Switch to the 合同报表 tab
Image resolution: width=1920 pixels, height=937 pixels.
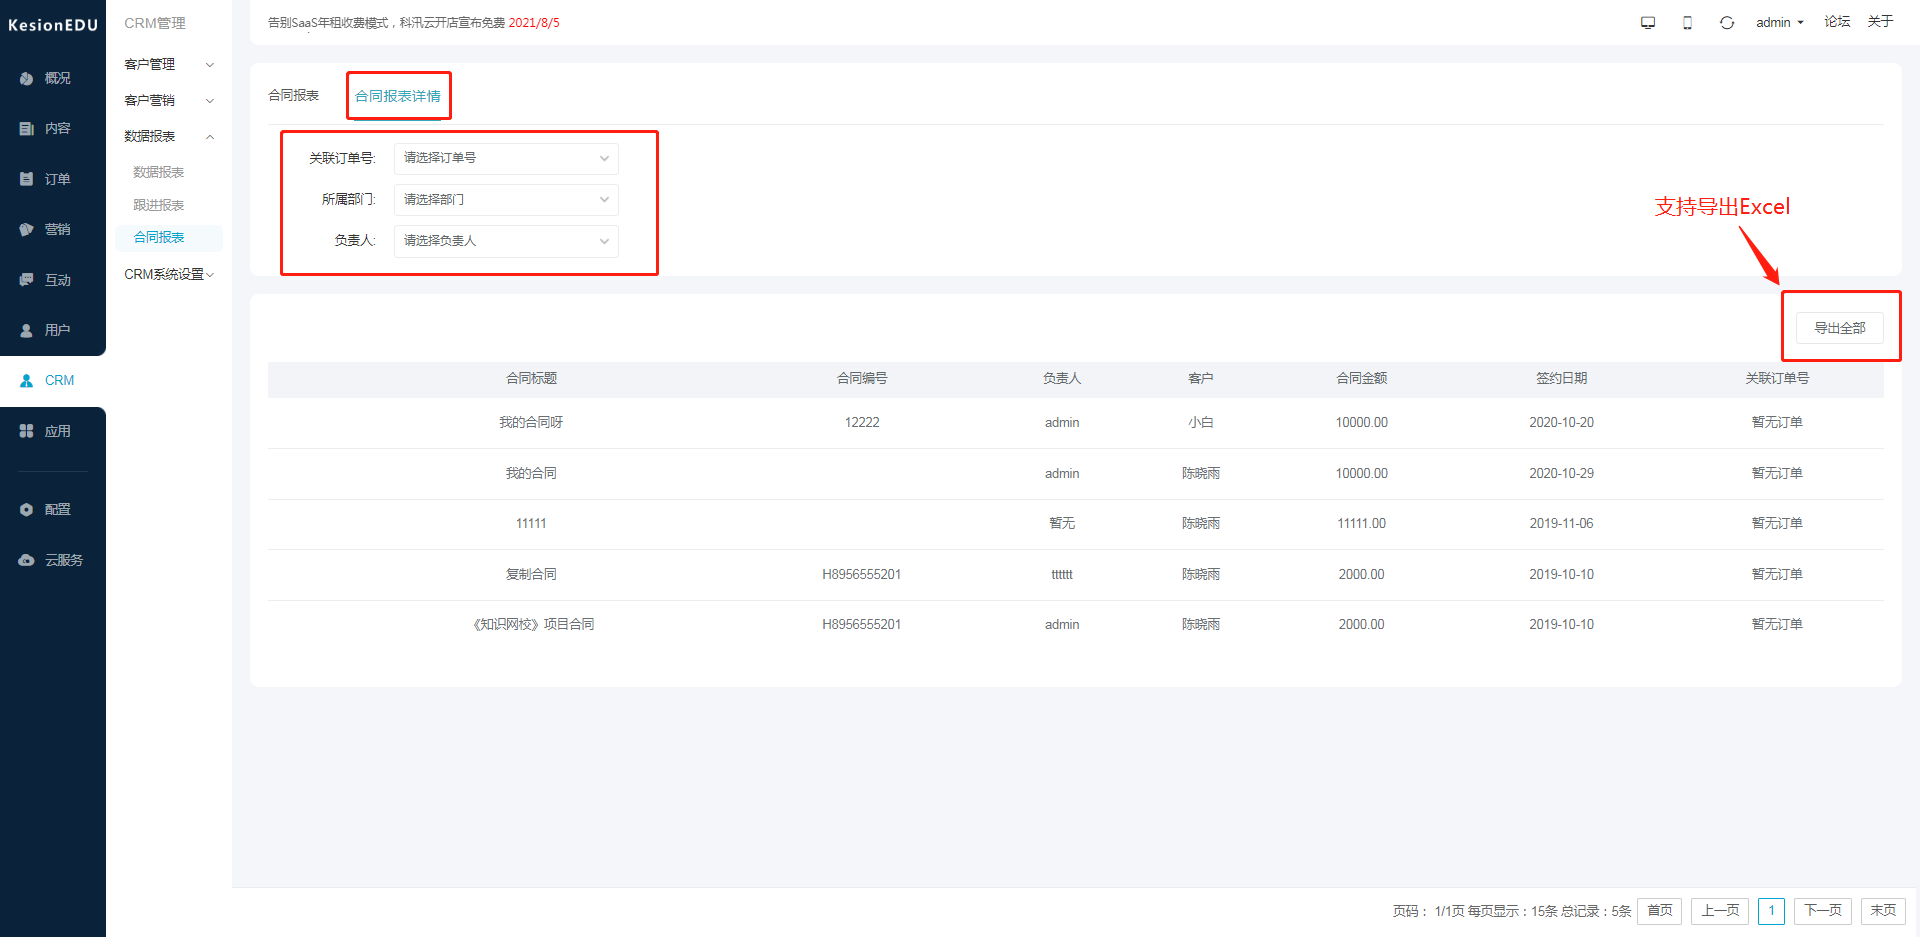click(x=293, y=95)
